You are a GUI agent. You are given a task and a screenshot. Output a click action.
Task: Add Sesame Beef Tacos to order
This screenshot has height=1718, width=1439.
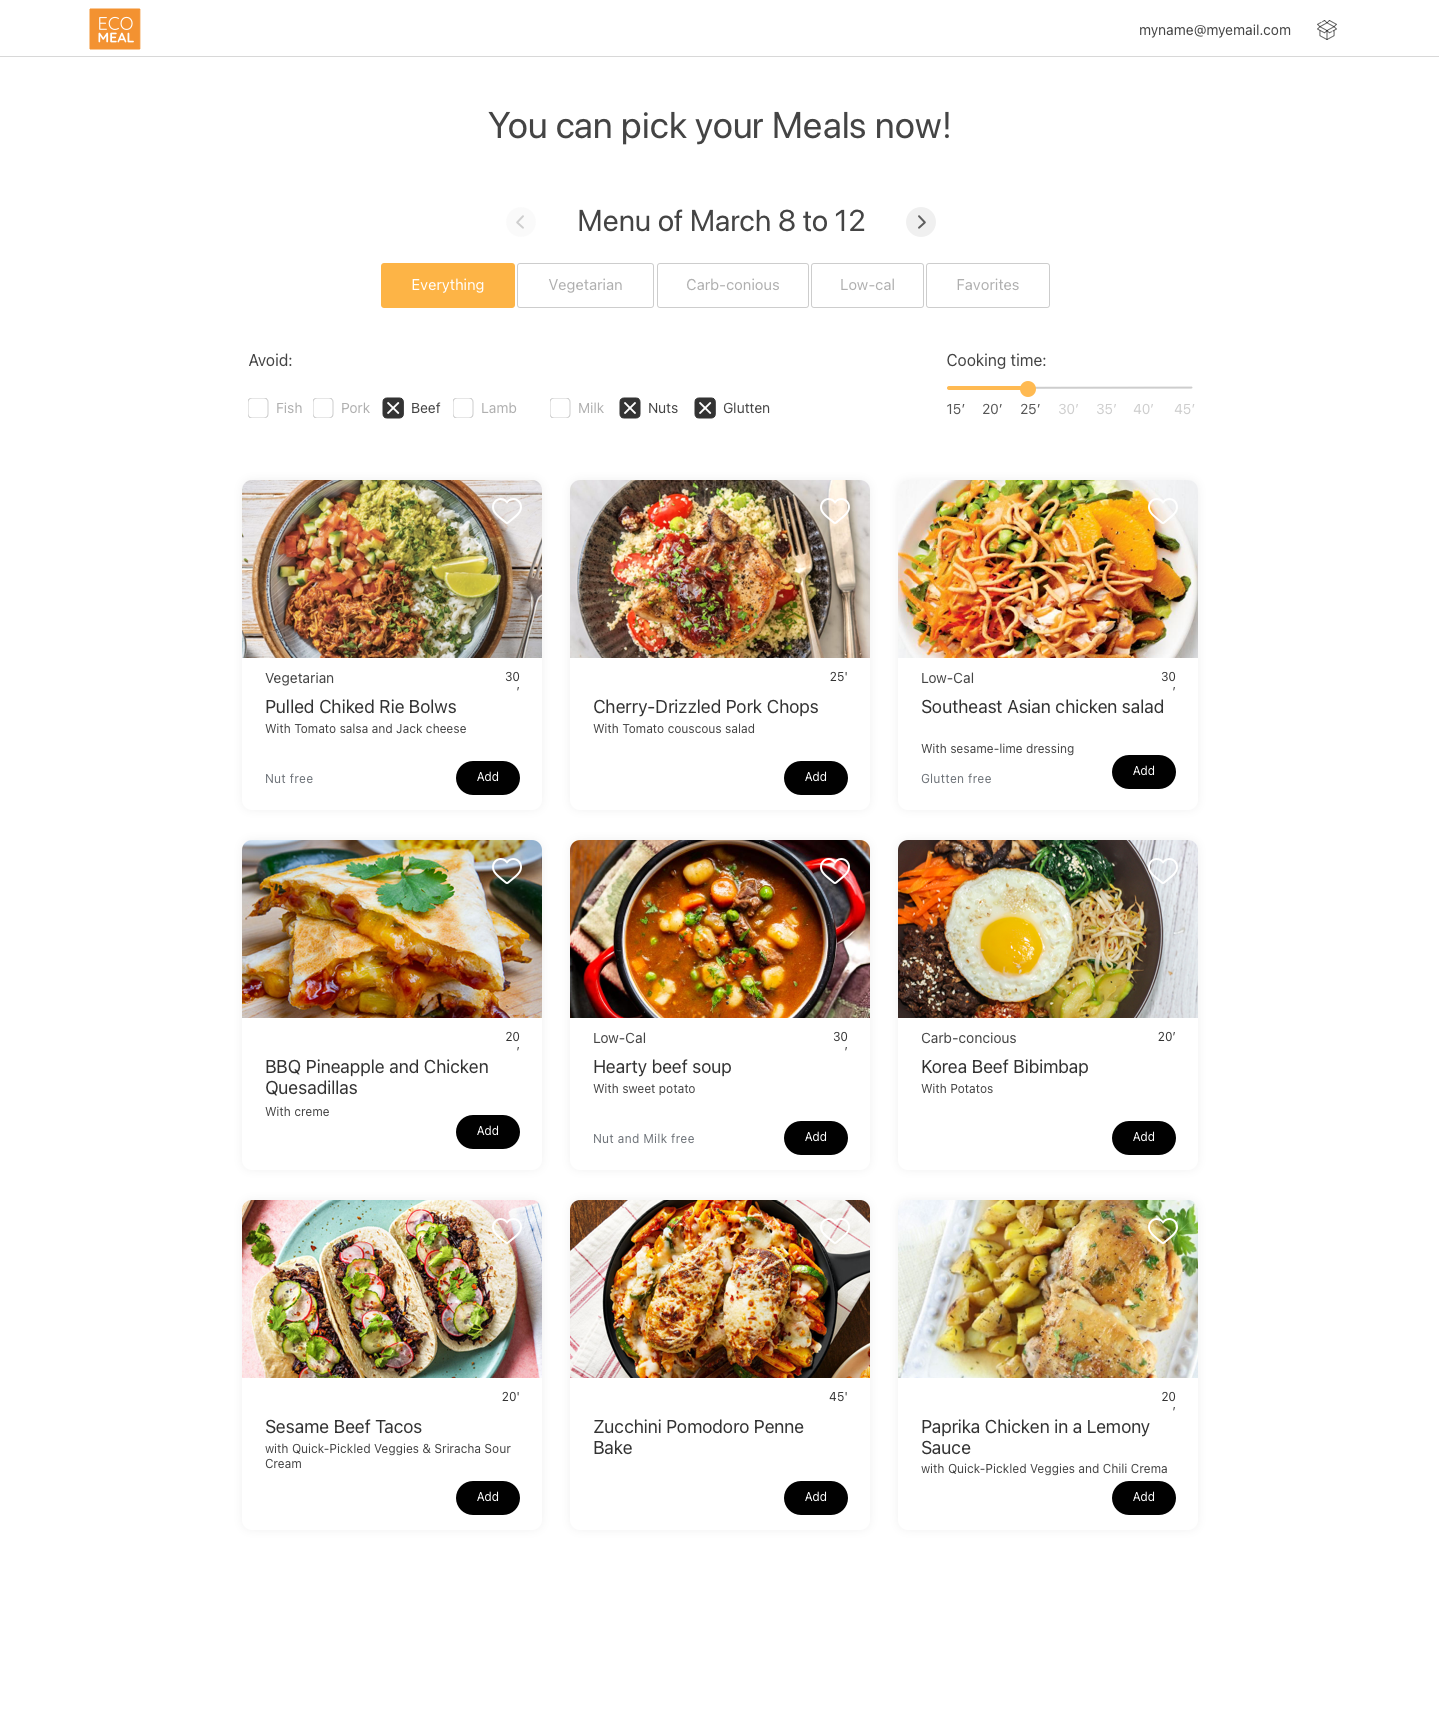488,1497
